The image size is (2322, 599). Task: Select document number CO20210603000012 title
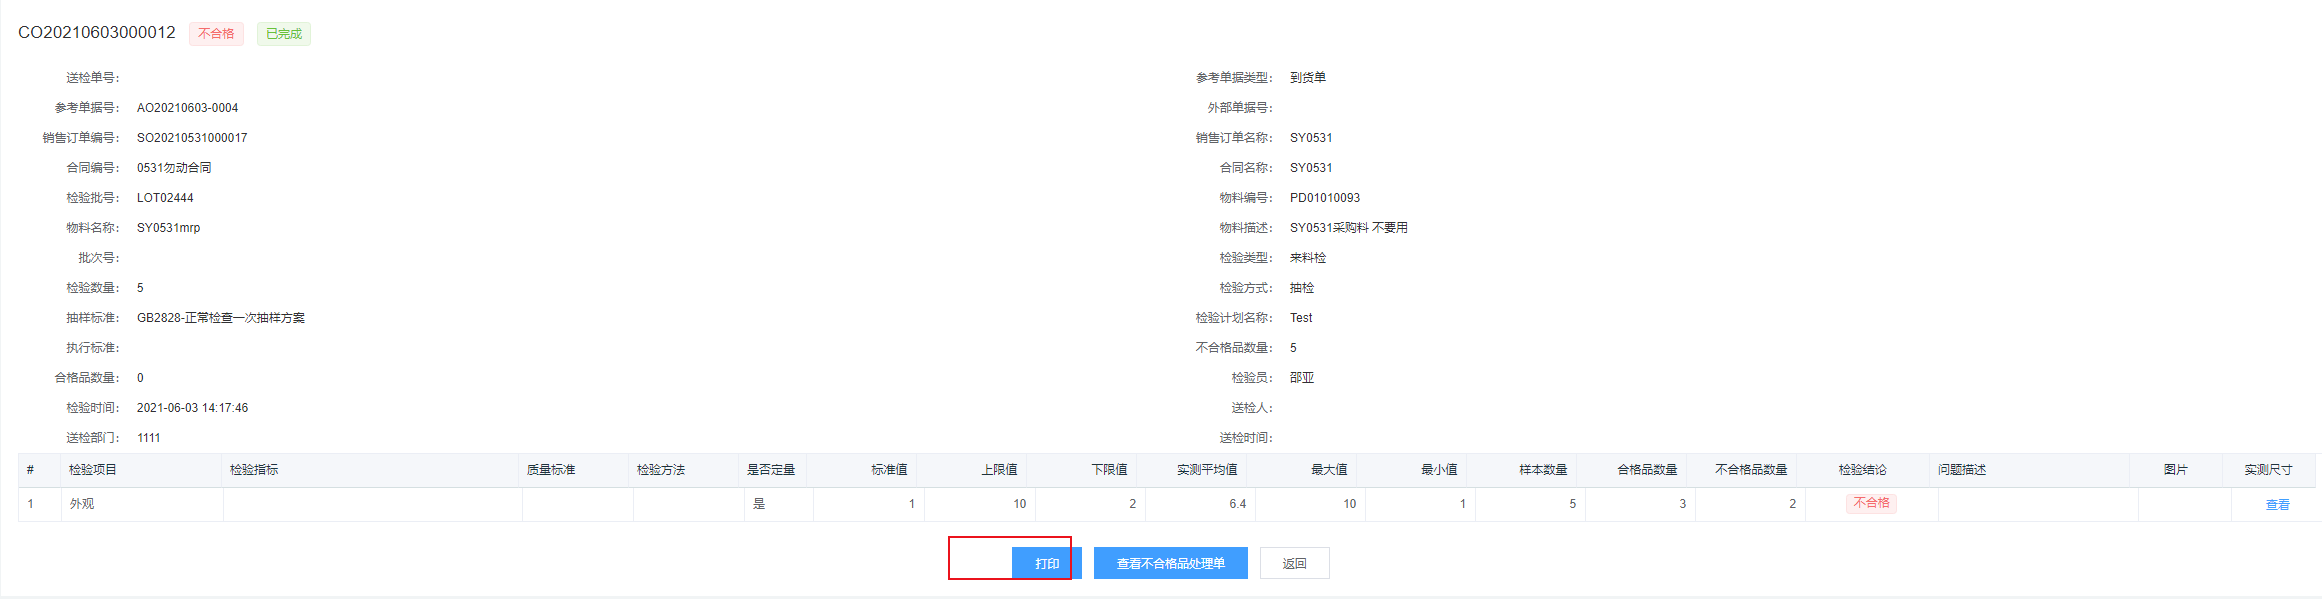(97, 33)
